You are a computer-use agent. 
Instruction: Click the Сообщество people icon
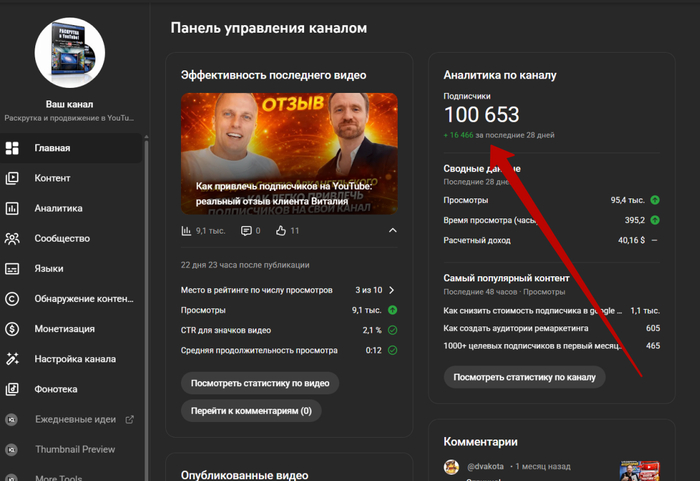12,238
